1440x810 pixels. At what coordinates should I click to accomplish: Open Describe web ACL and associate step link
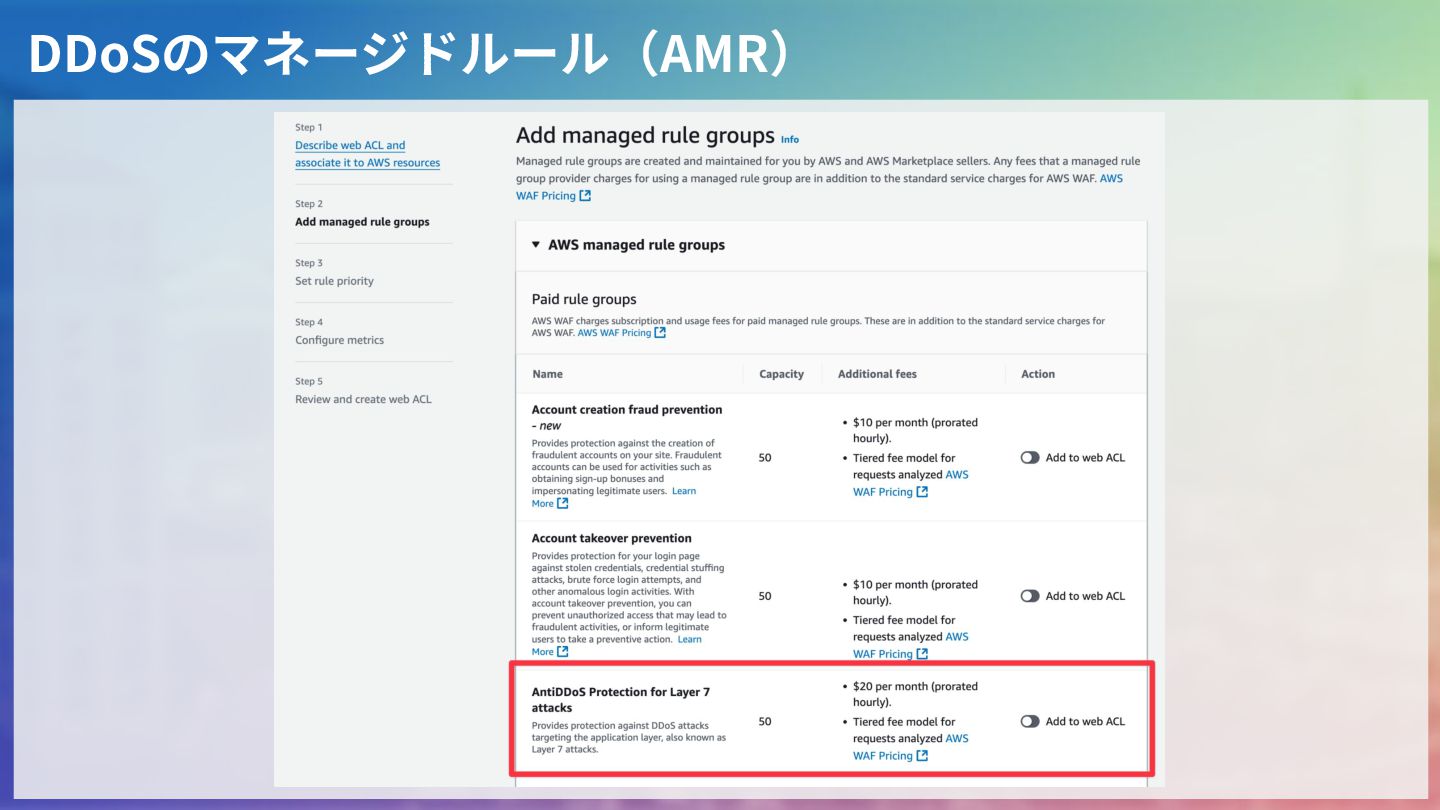tap(367, 154)
